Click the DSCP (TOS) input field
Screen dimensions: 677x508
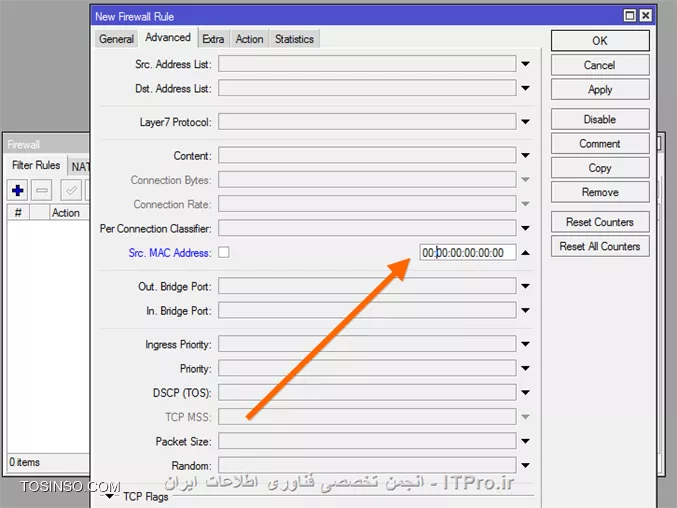pyautogui.click(x=367, y=392)
